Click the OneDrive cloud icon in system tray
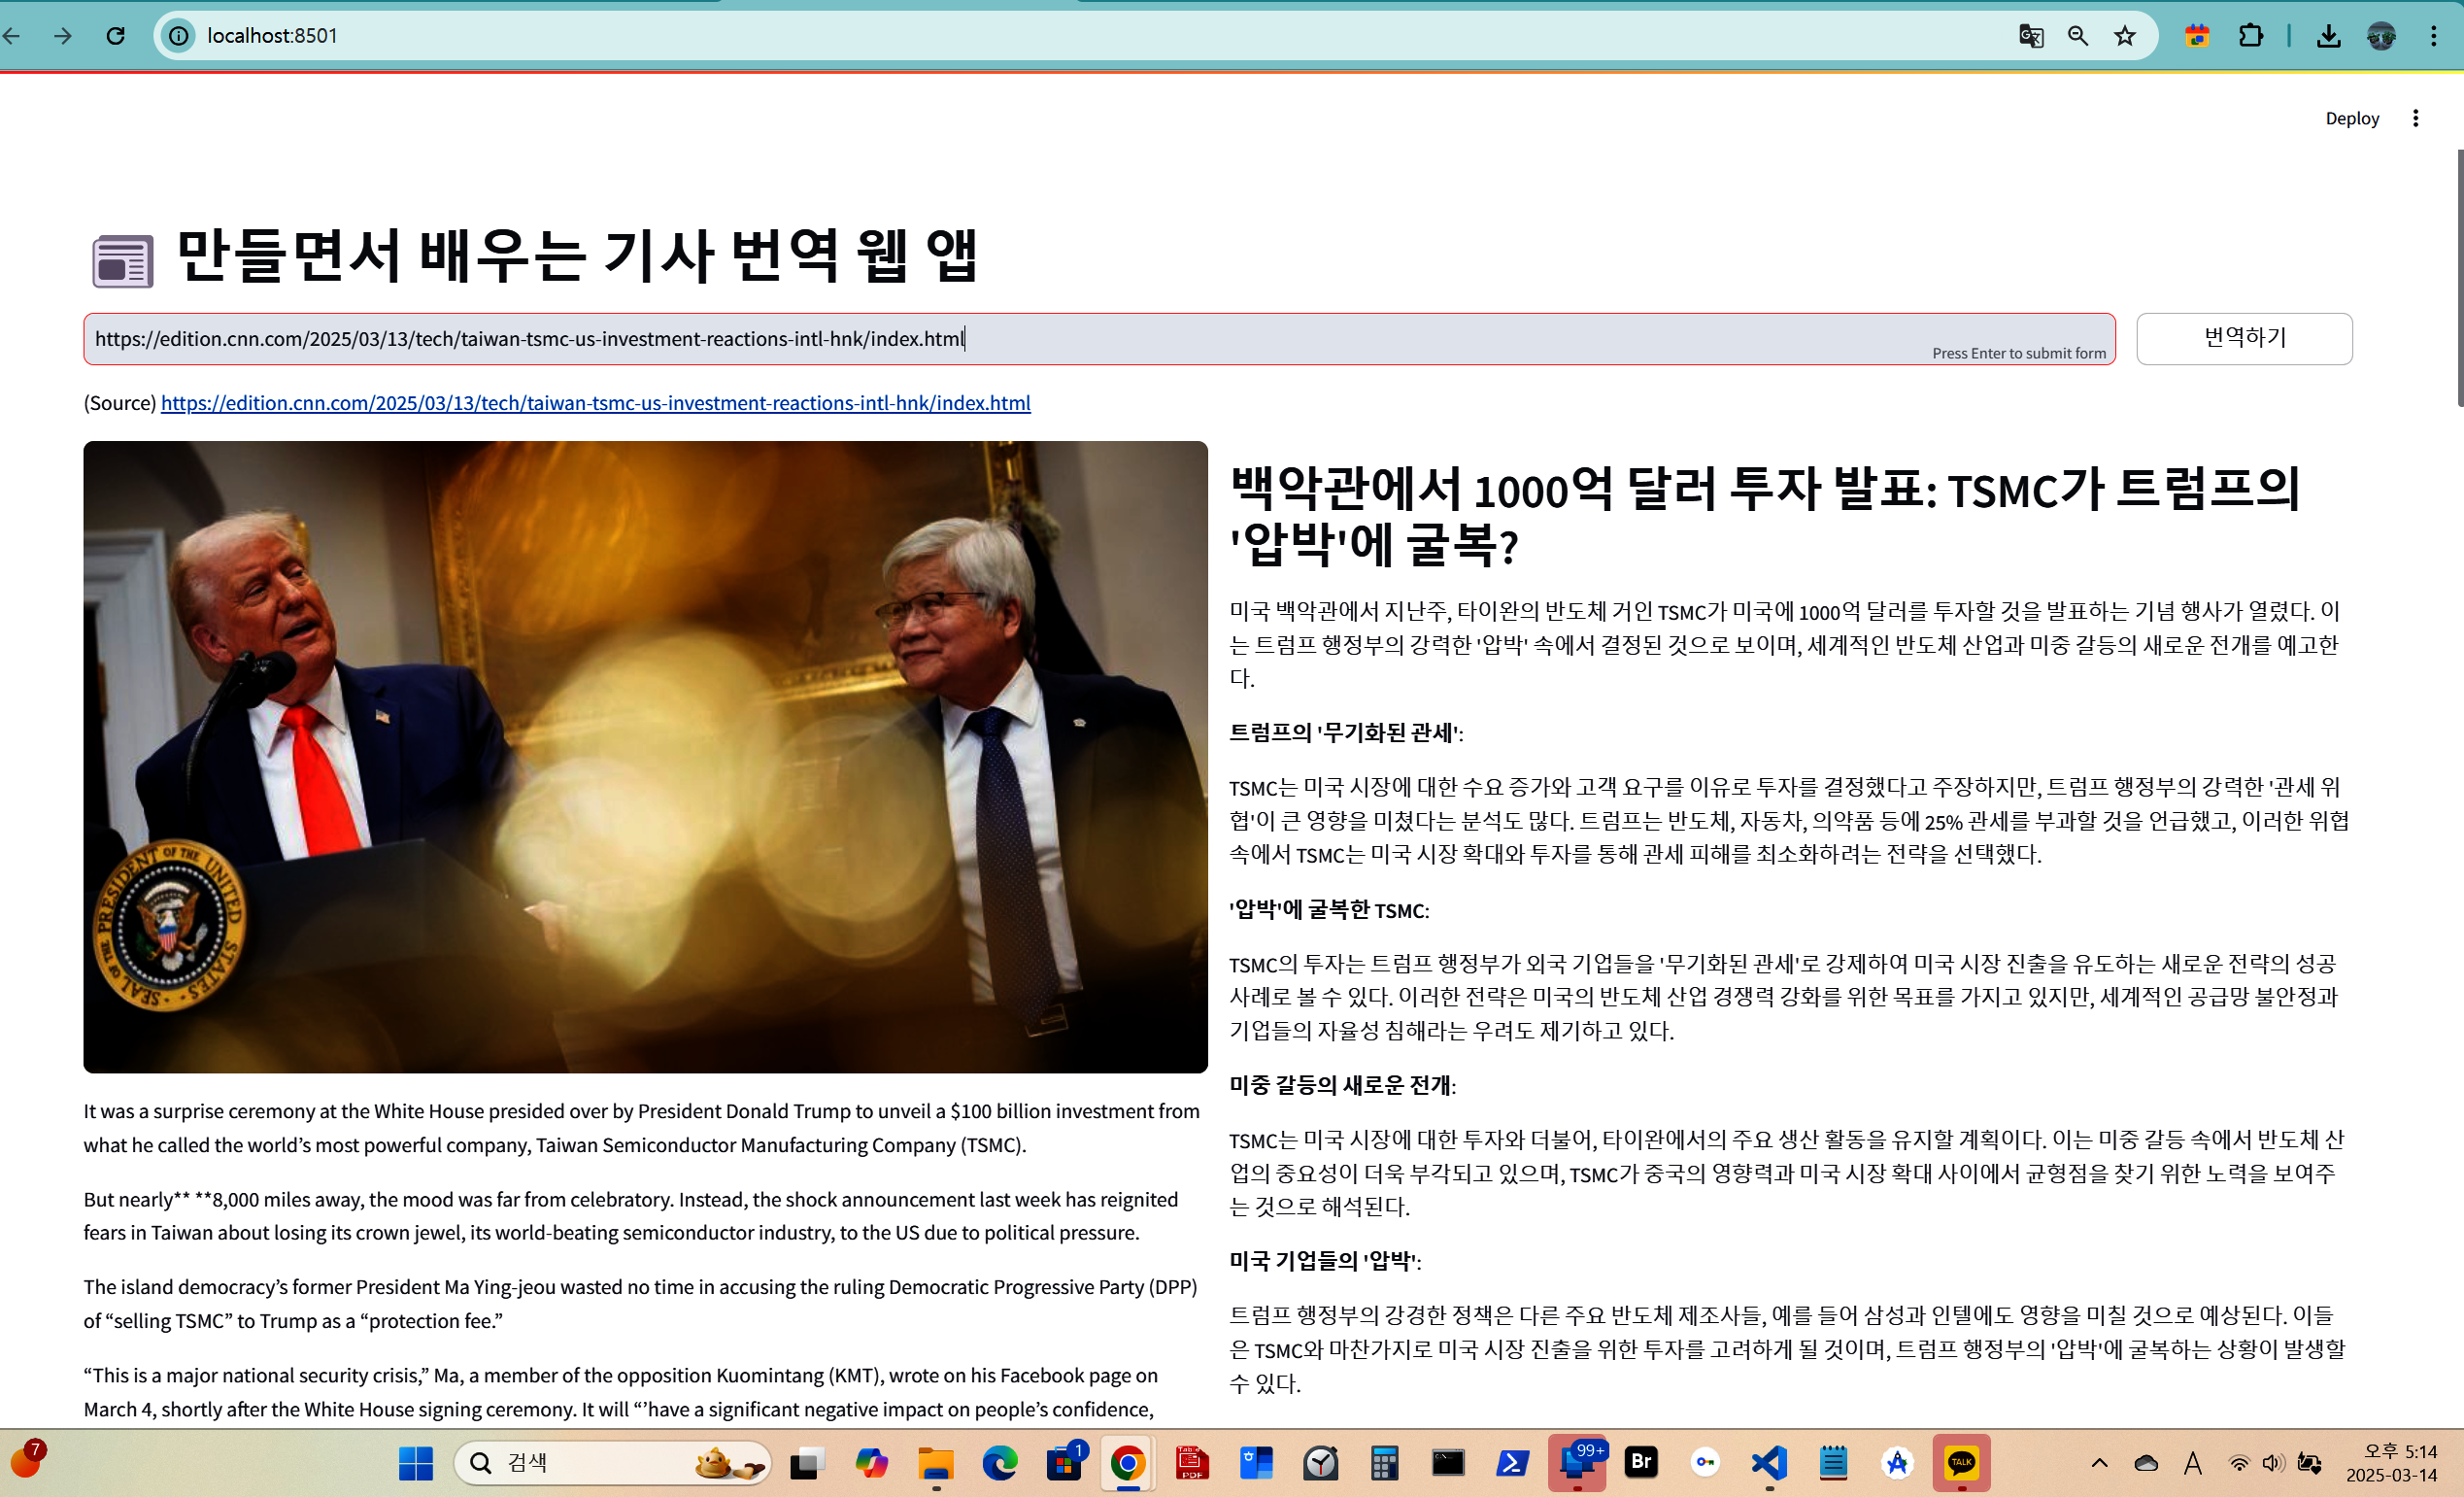The image size is (2464, 1497). coord(2145,1463)
